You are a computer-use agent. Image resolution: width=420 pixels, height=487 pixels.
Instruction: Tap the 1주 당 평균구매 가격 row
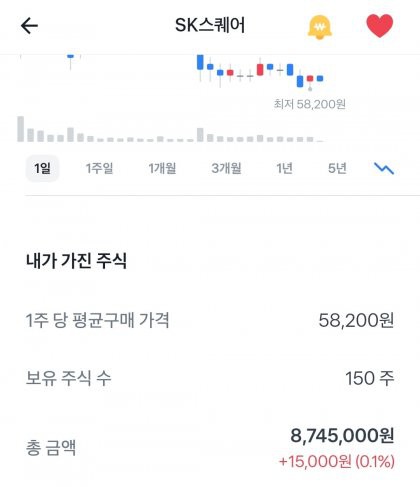pyautogui.click(x=210, y=320)
